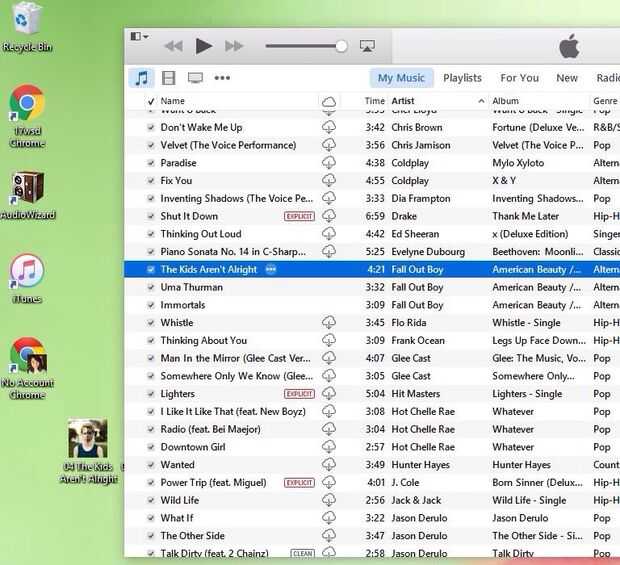Download Fix You from iCloud

click(x=329, y=181)
